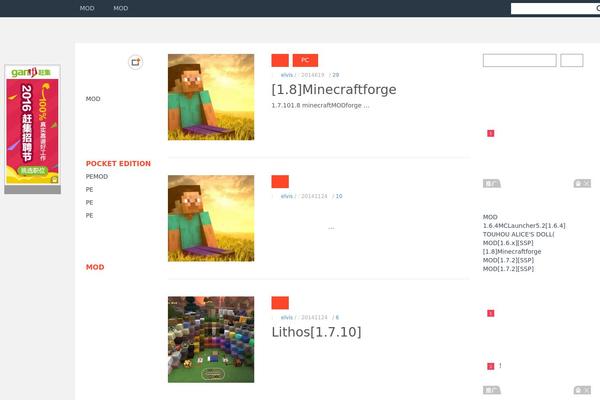Screen dimensions: 600x400
Task: Click left grey tab above the MOD list
Action: [492, 184]
